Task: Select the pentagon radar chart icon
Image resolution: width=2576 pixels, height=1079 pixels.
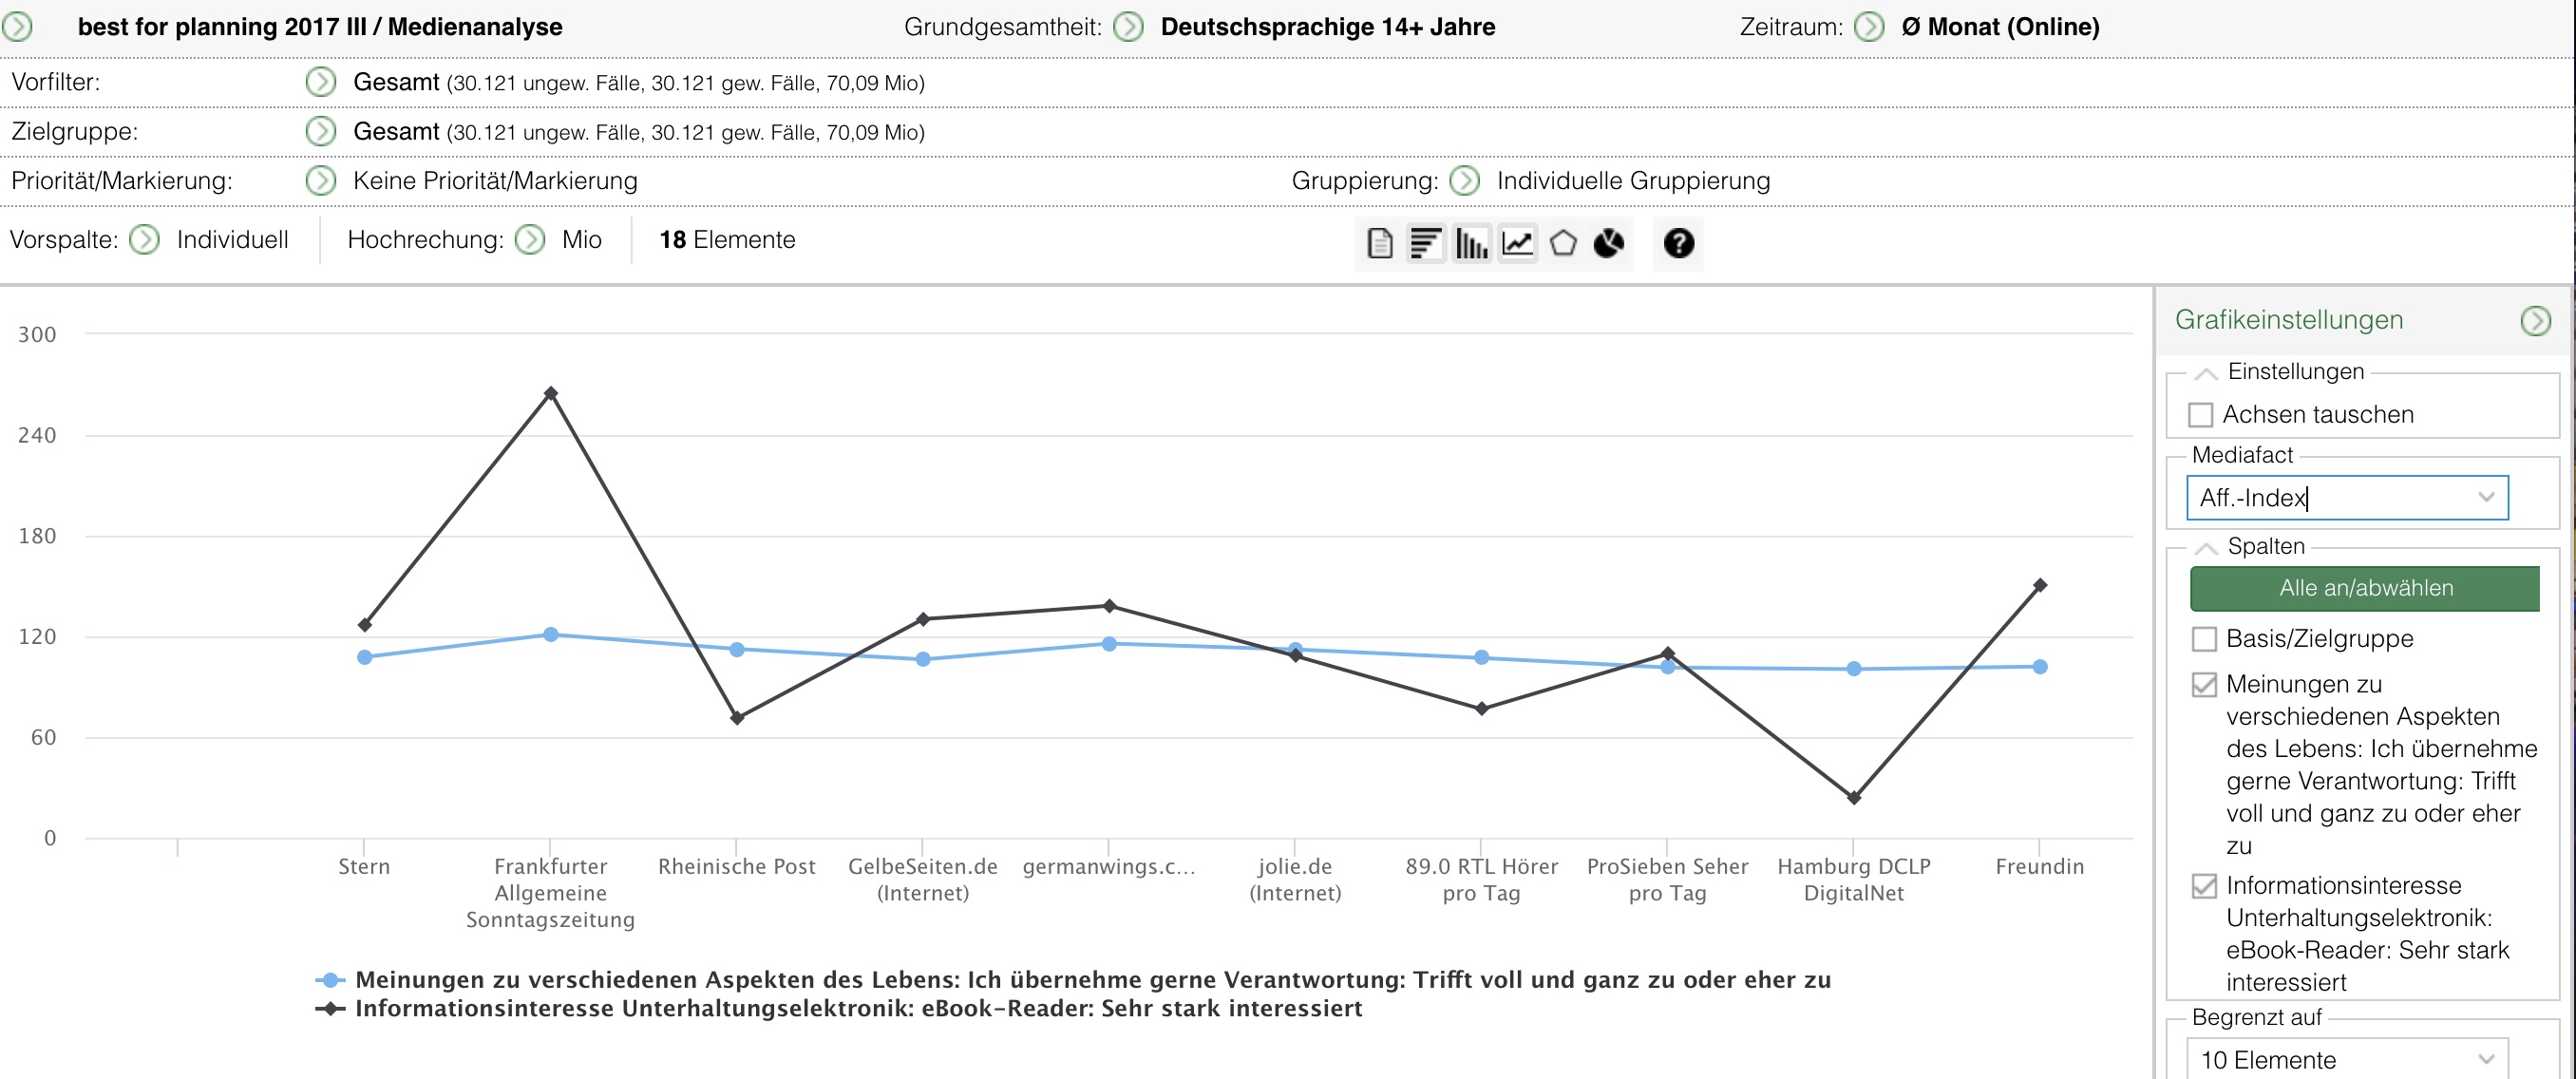Action: pyautogui.click(x=1563, y=243)
